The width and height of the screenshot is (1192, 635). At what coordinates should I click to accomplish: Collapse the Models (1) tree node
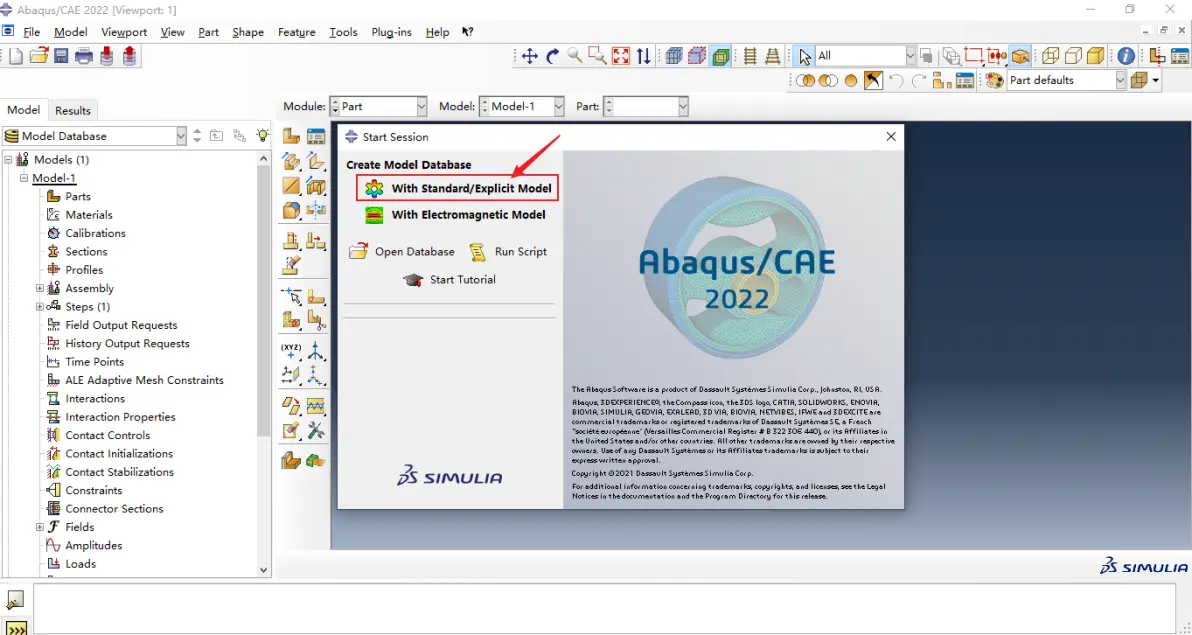pyautogui.click(x=8, y=160)
